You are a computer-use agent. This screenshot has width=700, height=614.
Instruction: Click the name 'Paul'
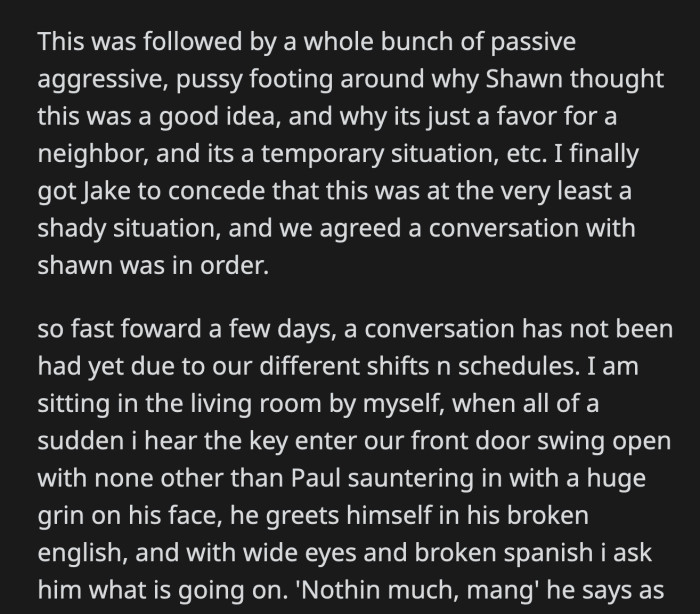pos(316,479)
